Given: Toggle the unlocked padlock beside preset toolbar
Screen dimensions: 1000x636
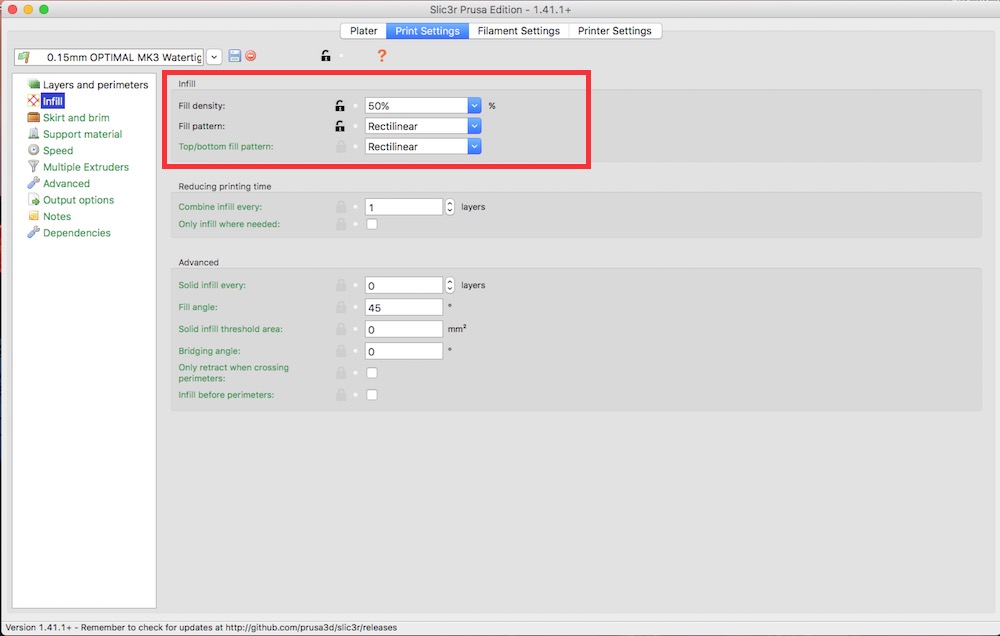Looking at the screenshot, I should pyautogui.click(x=326, y=56).
